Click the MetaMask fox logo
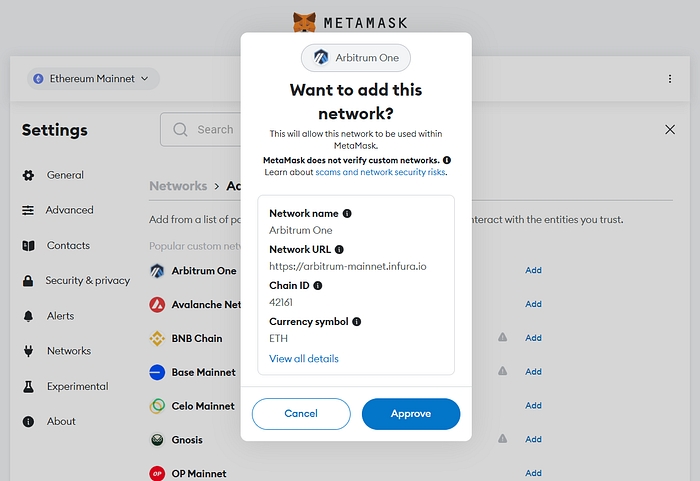 point(305,22)
